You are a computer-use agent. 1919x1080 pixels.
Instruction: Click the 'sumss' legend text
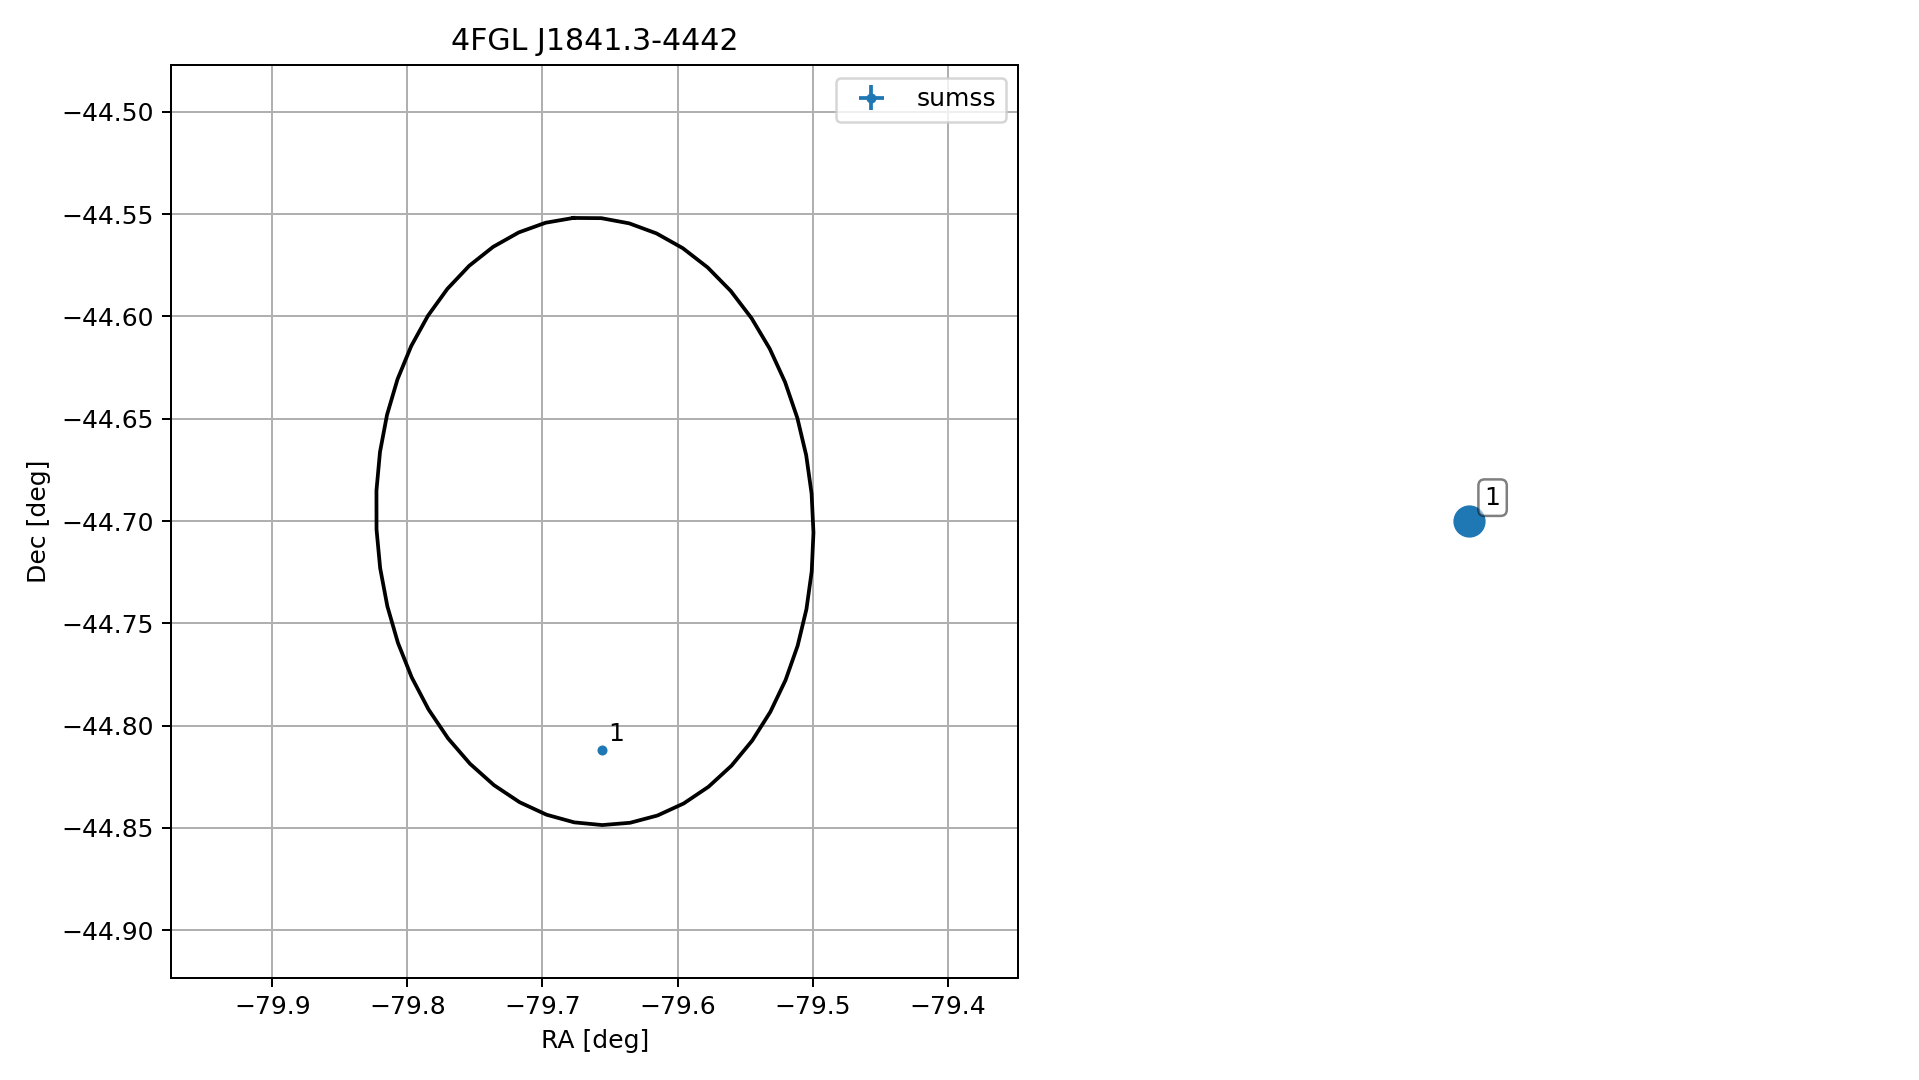(x=956, y=98)
